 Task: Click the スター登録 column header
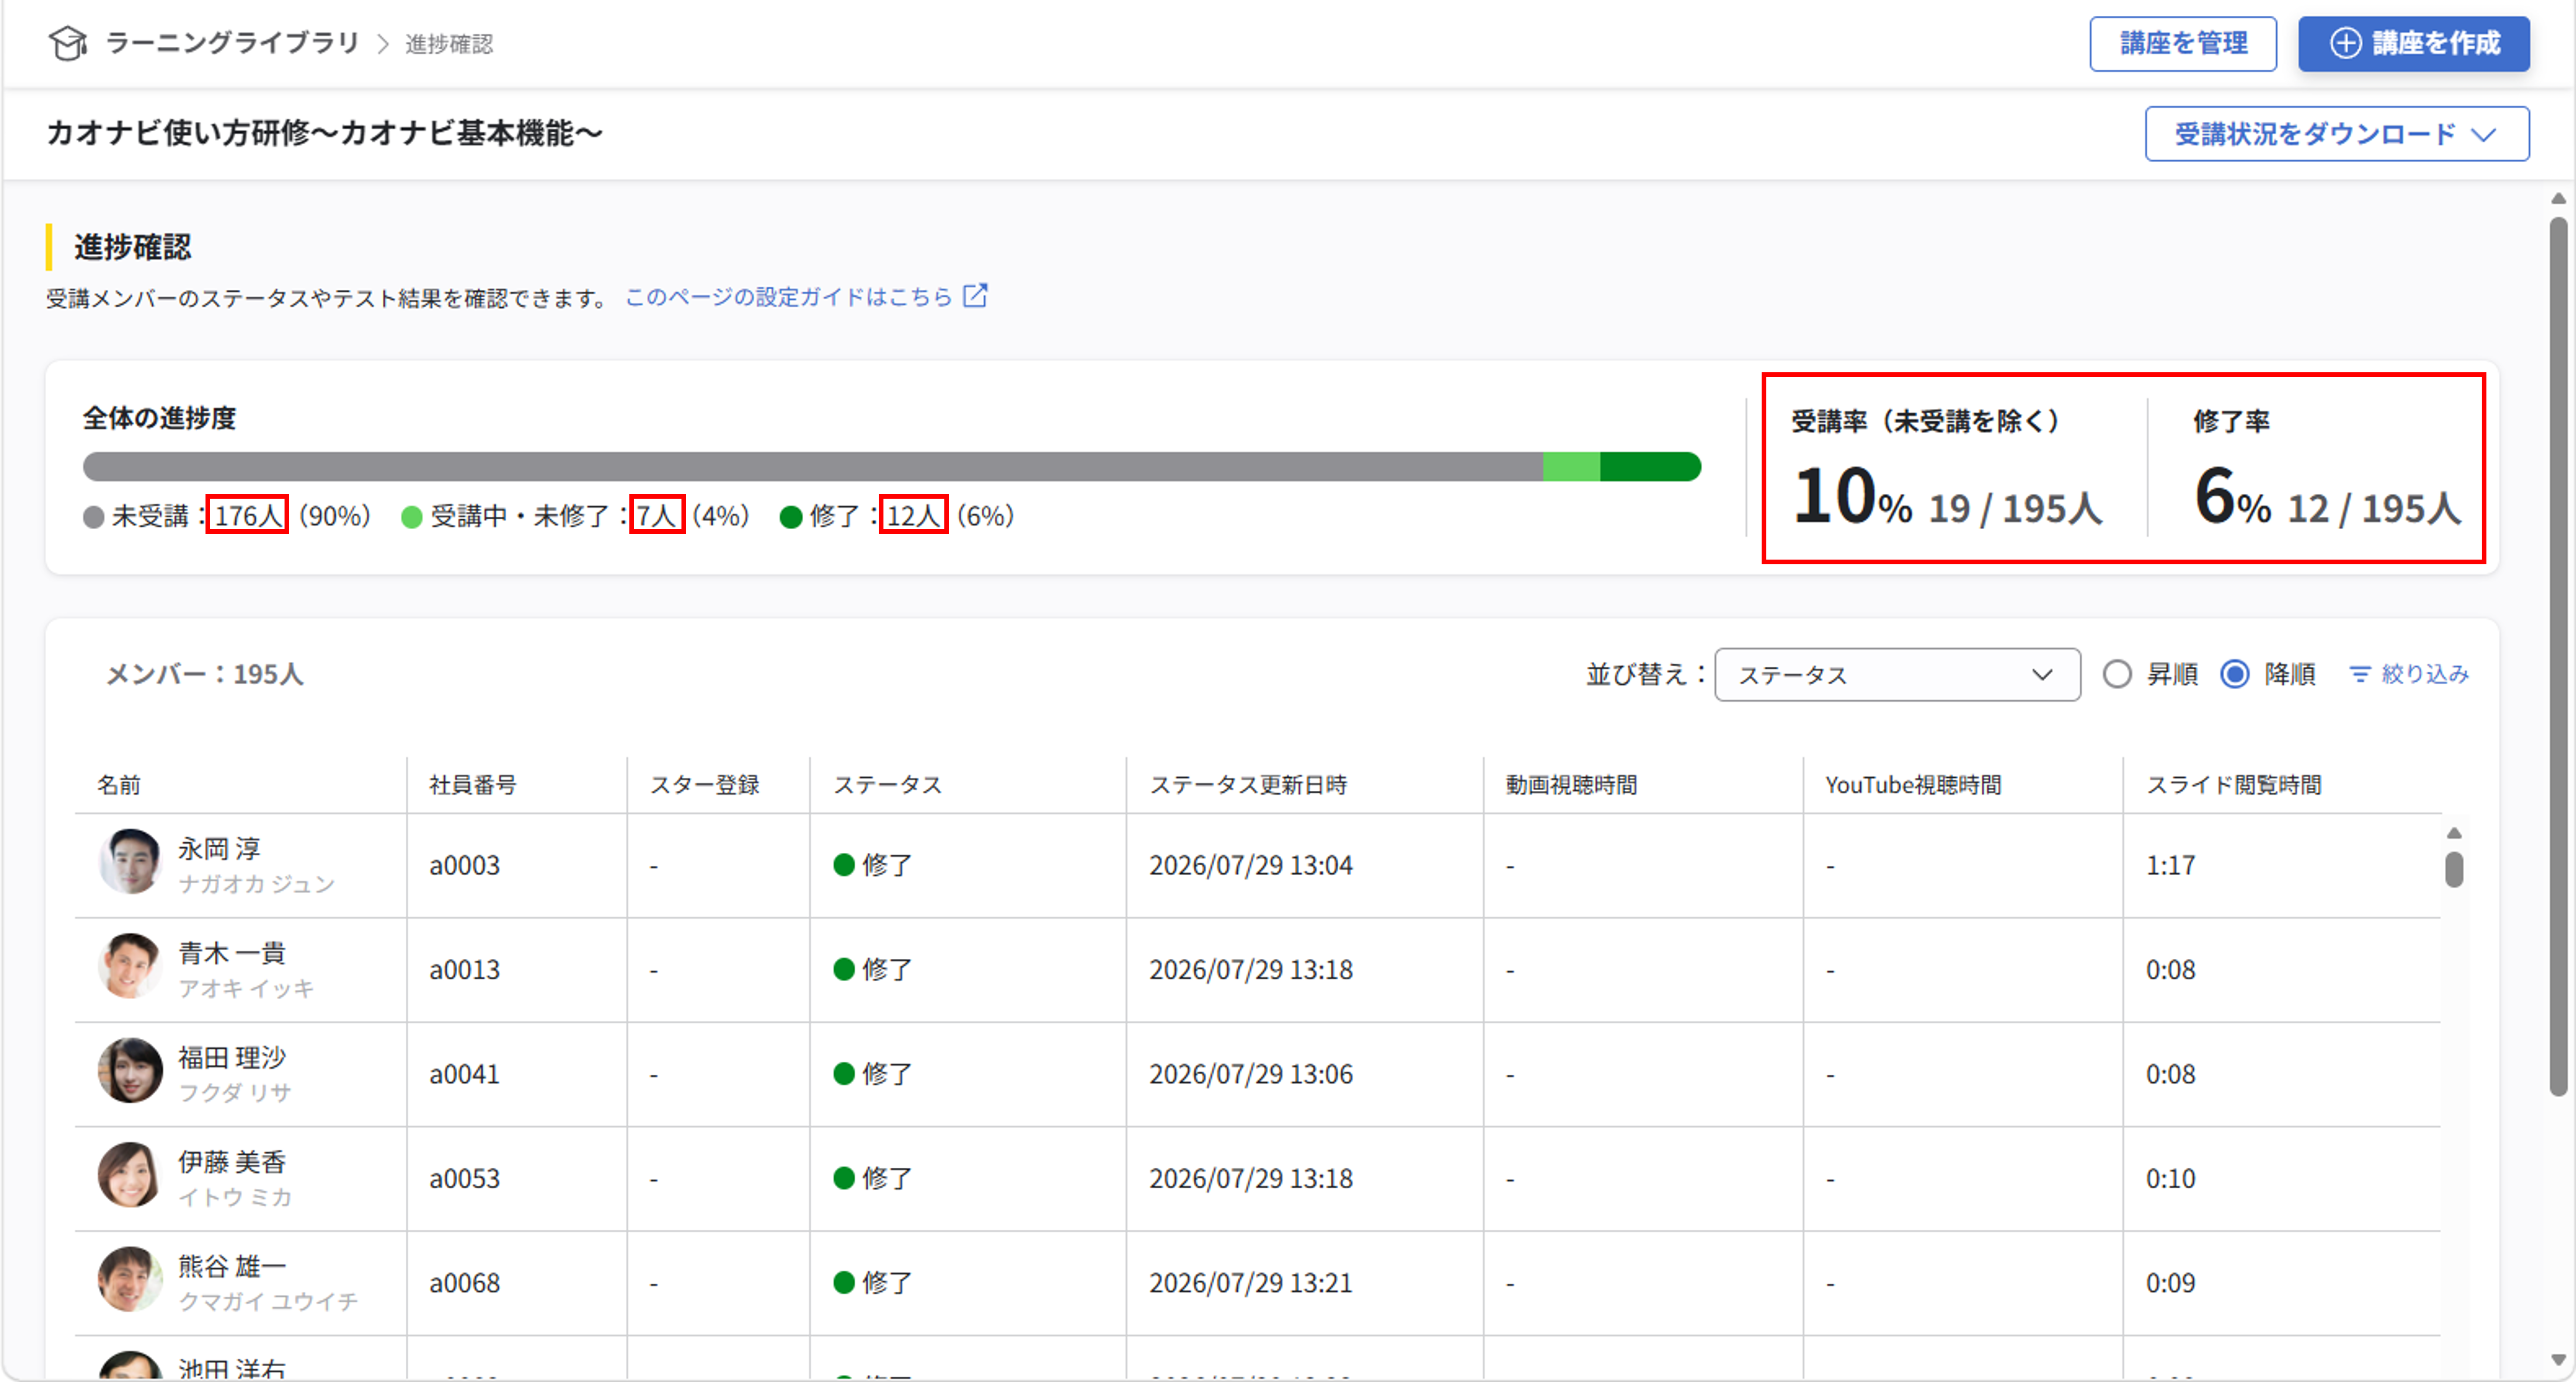[x=705, y=785]
